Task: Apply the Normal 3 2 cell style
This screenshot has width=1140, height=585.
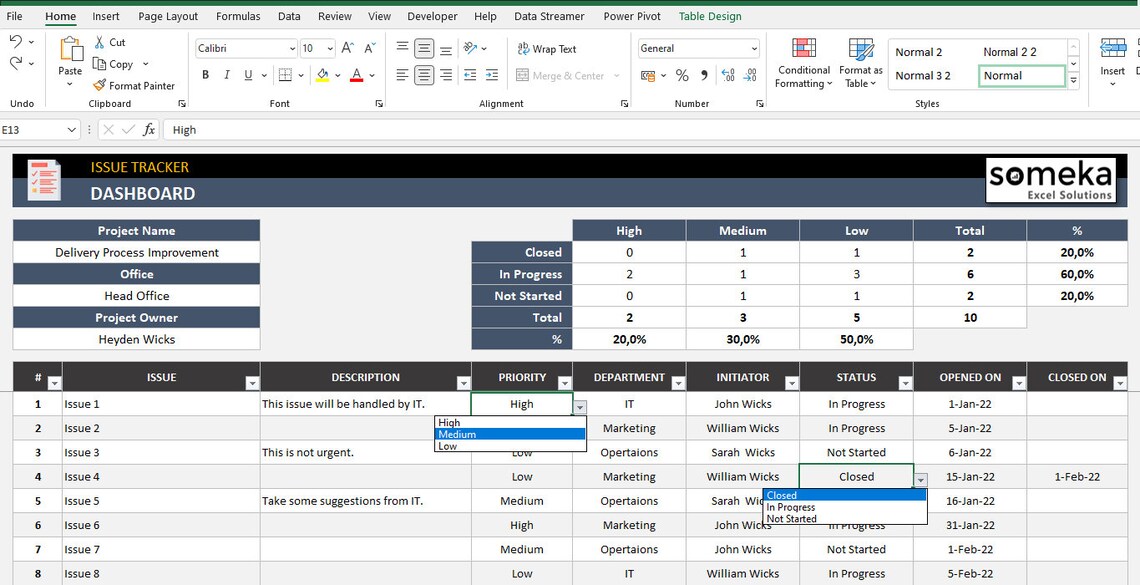Action: click(923, 75)
